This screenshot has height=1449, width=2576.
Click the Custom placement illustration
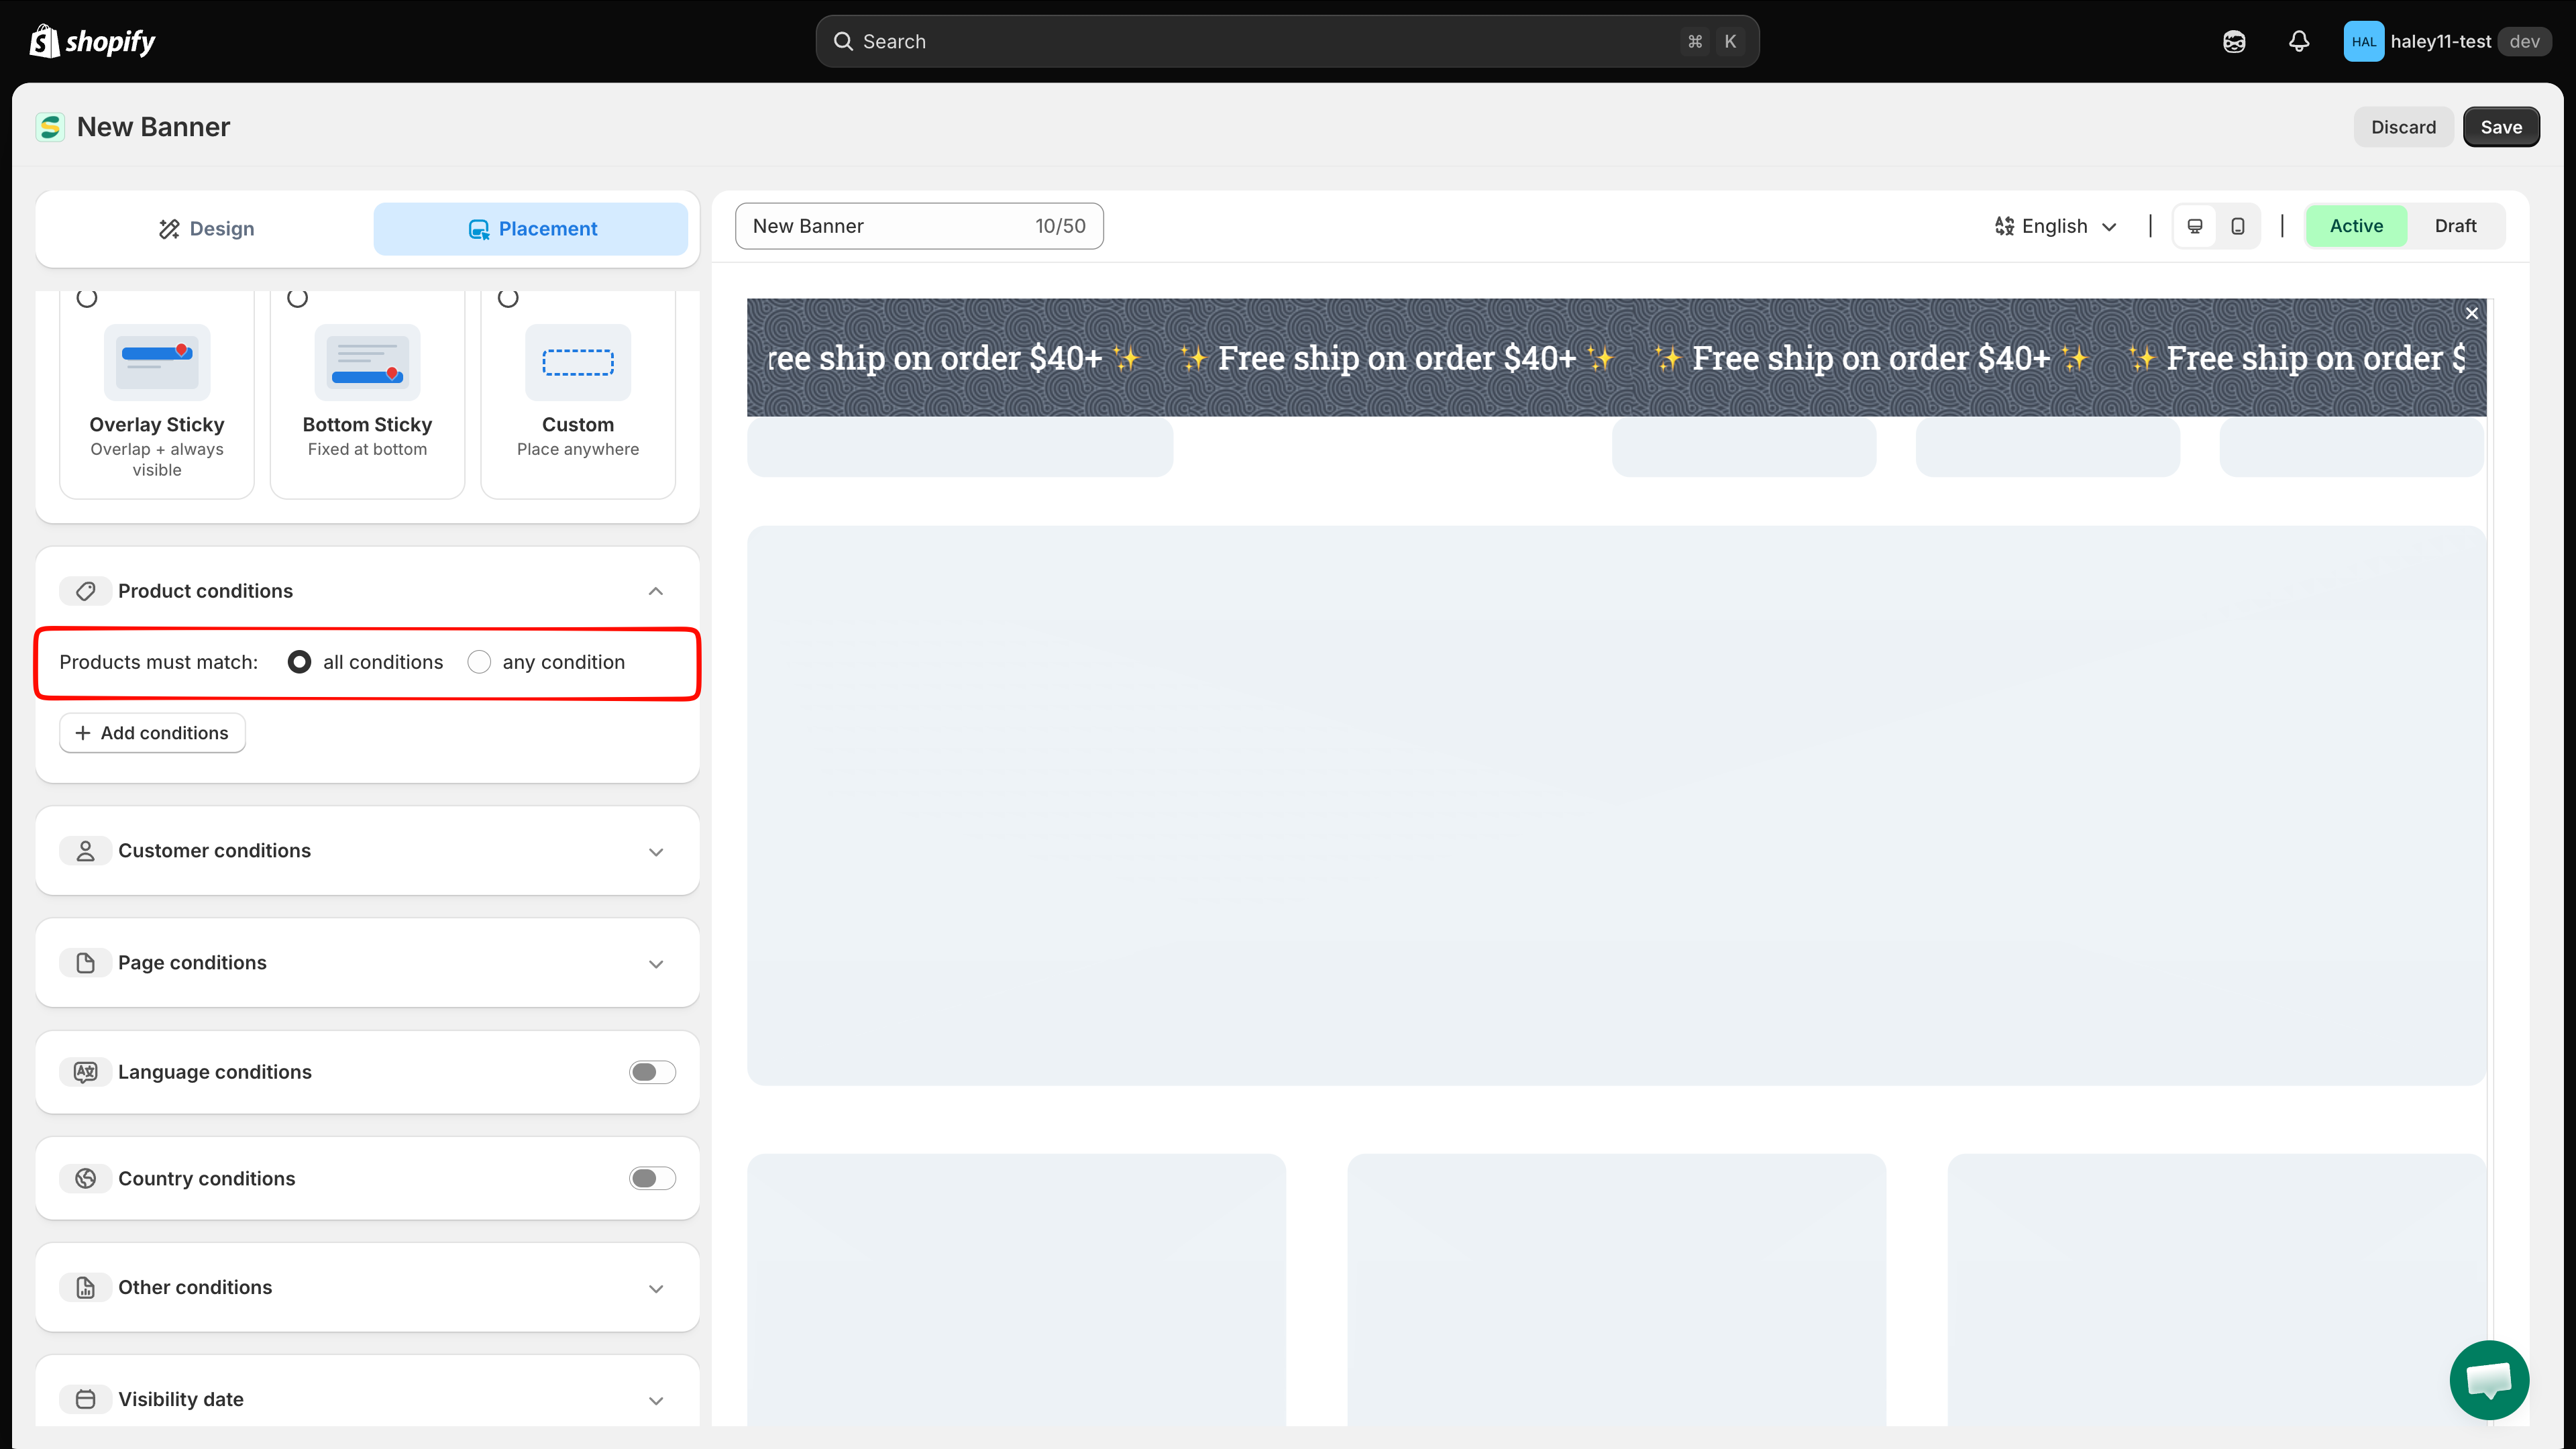[x=578, y=362]
